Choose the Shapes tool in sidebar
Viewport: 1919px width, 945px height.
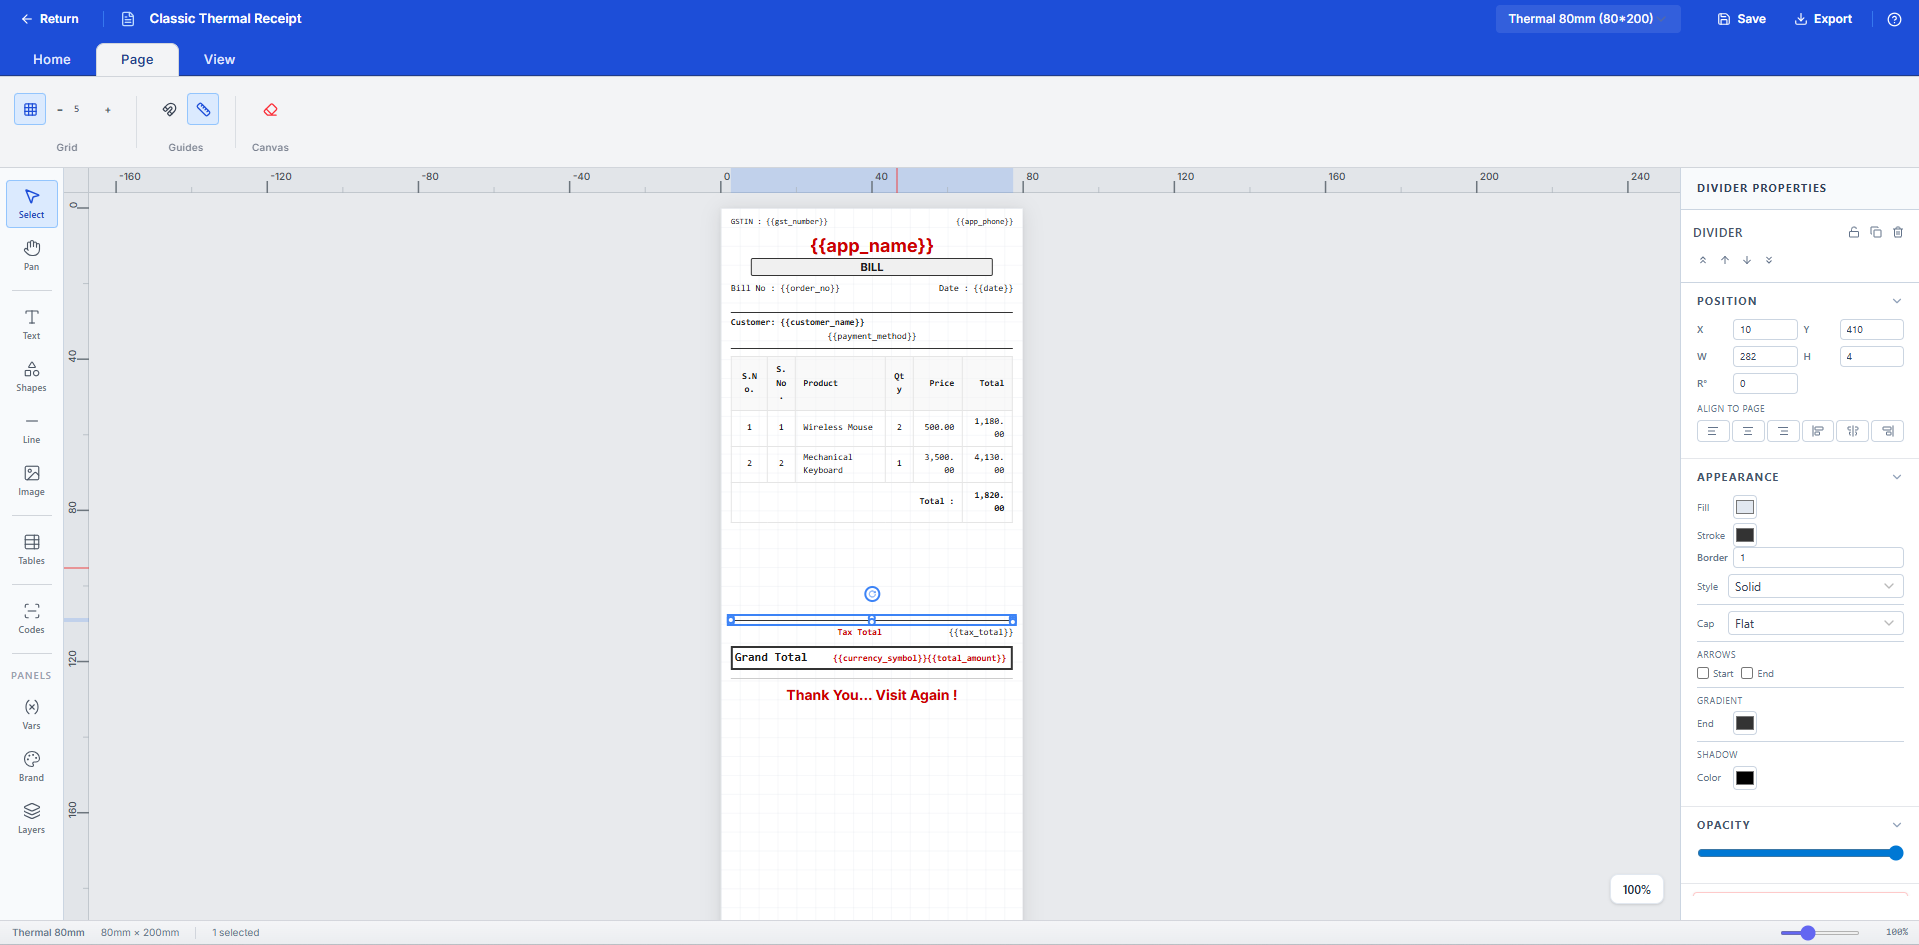(x=32, y=376)
